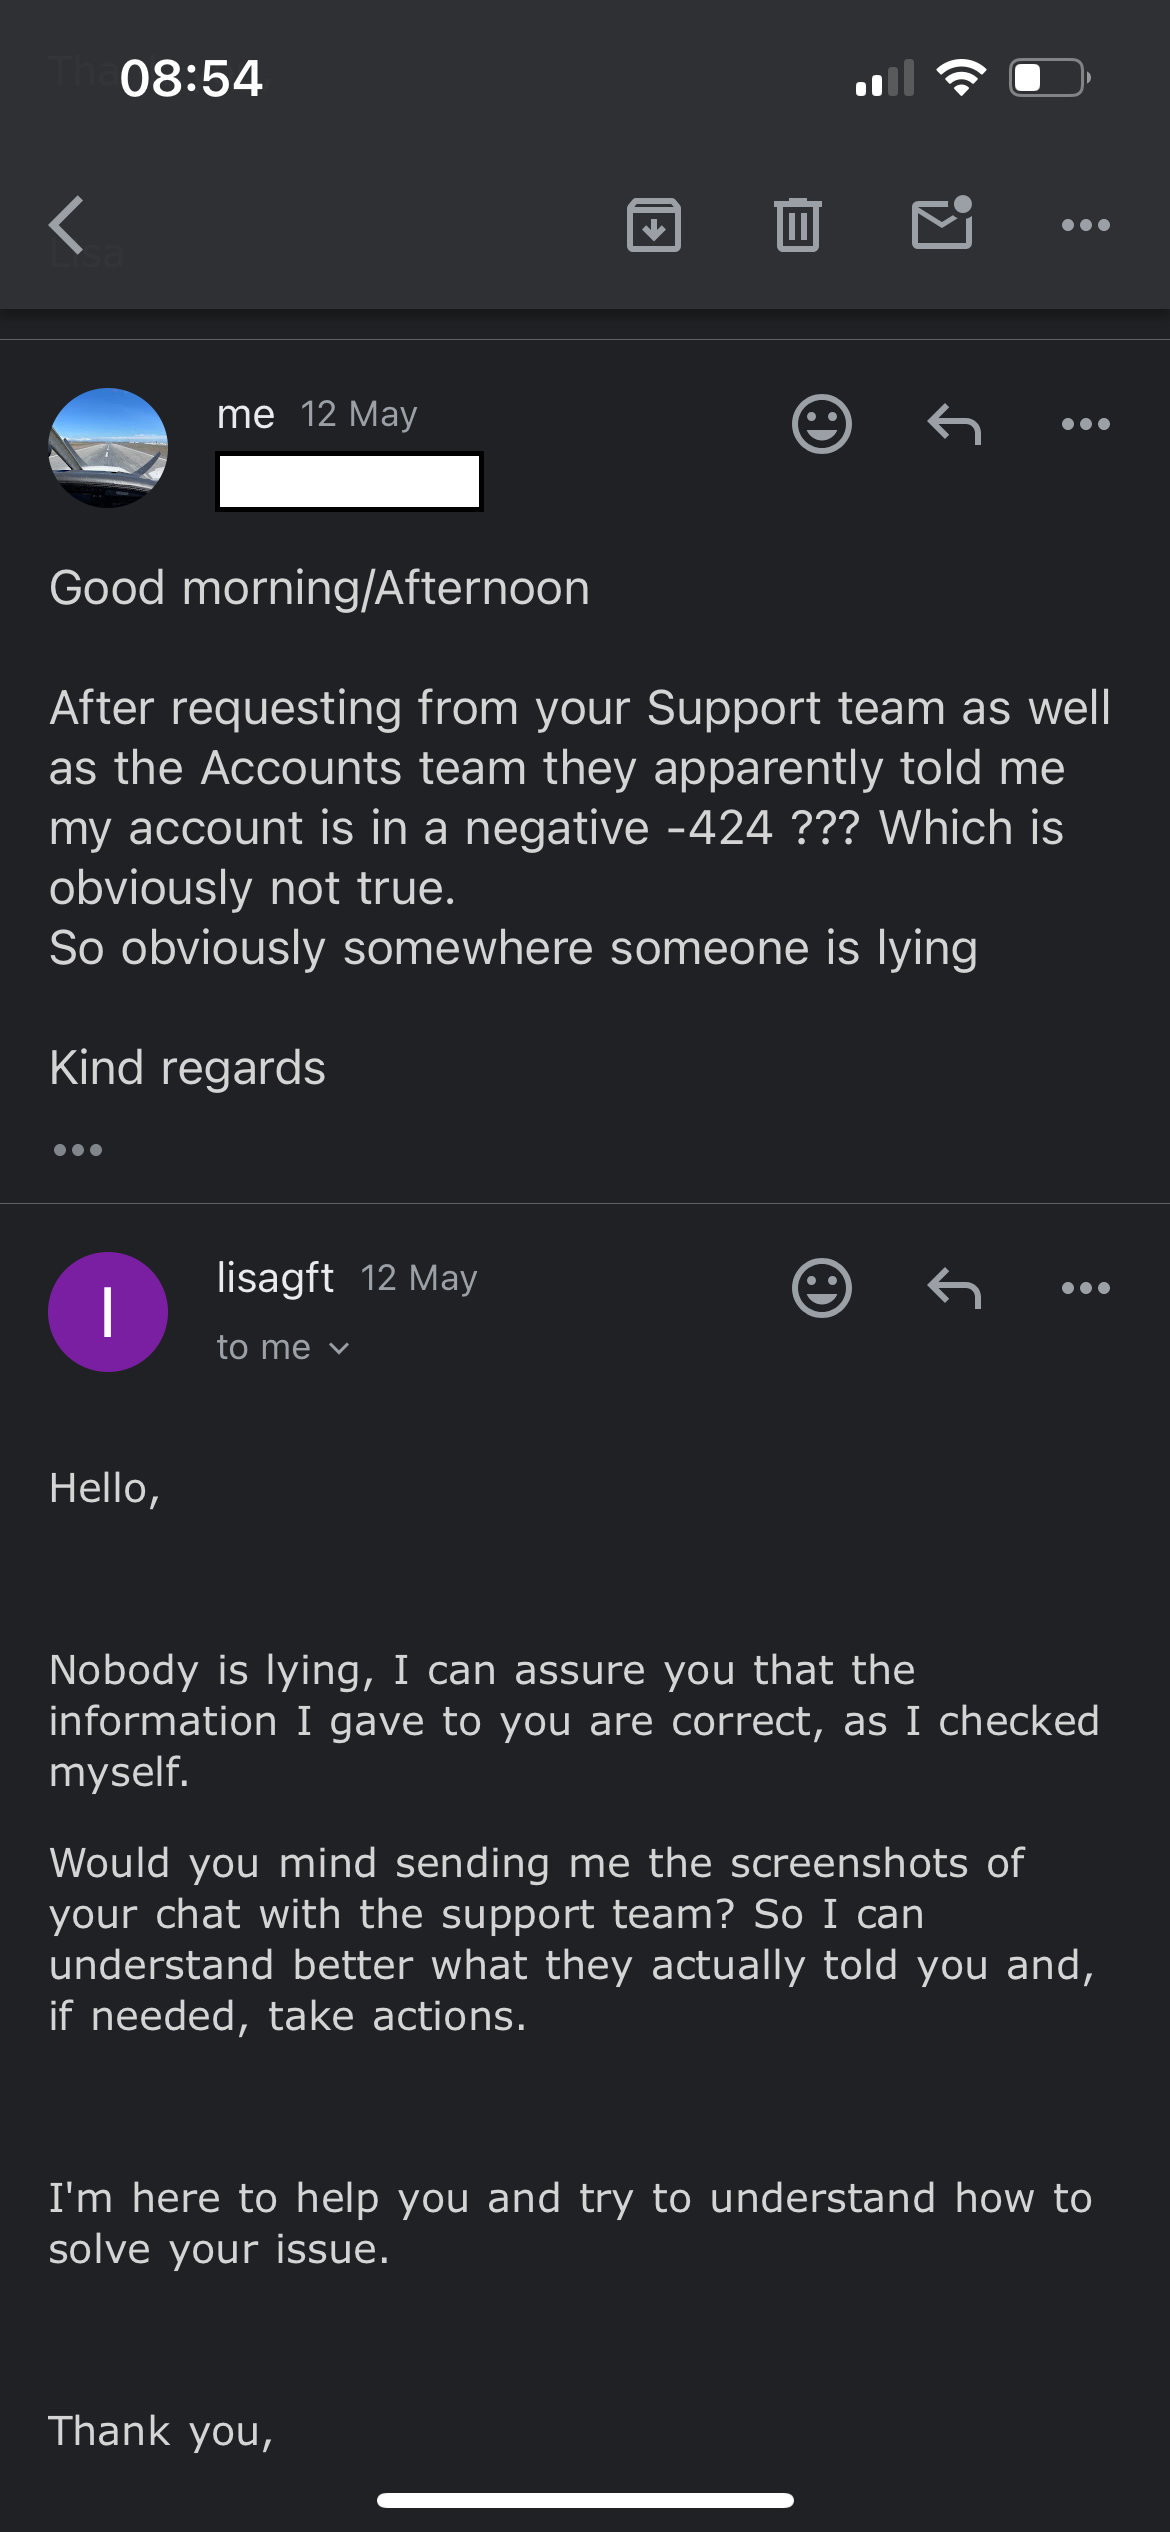Add emoji reaction to my message
Viewport: 1170px width, 2532px height.
[x=822, y=424]
